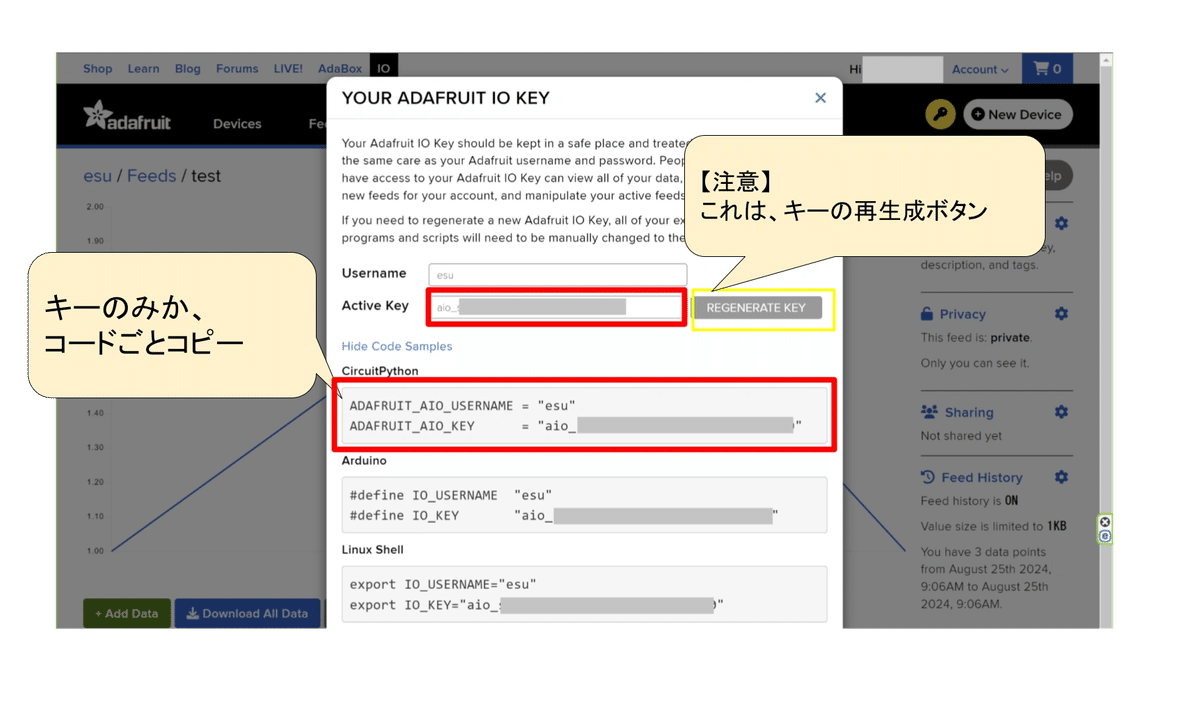Image resolution: width=1200 pixels, height=706 pixels.
Task: Click the shopping cart icon
Action: [1047, 68]
